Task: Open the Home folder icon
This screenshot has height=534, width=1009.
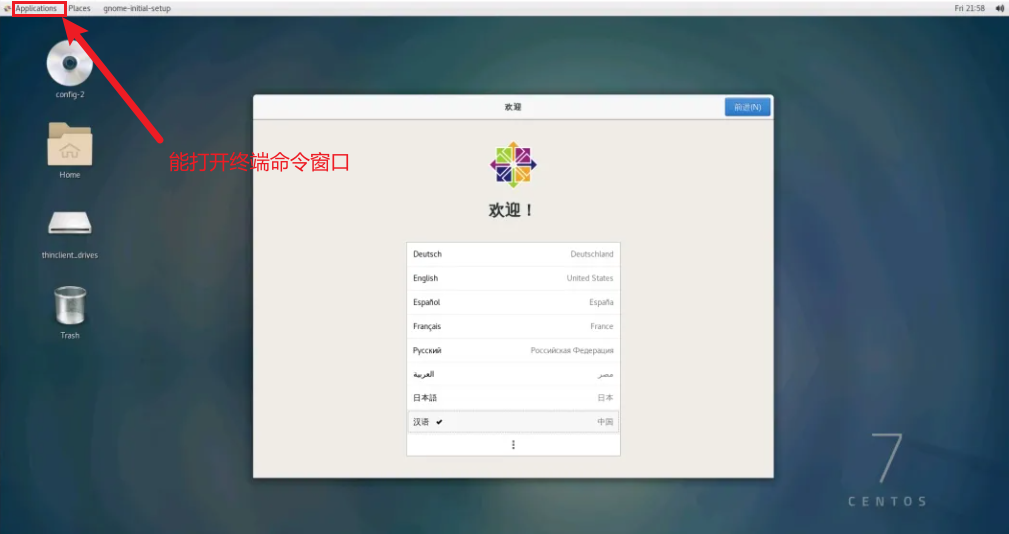Action: coord(69,144)
